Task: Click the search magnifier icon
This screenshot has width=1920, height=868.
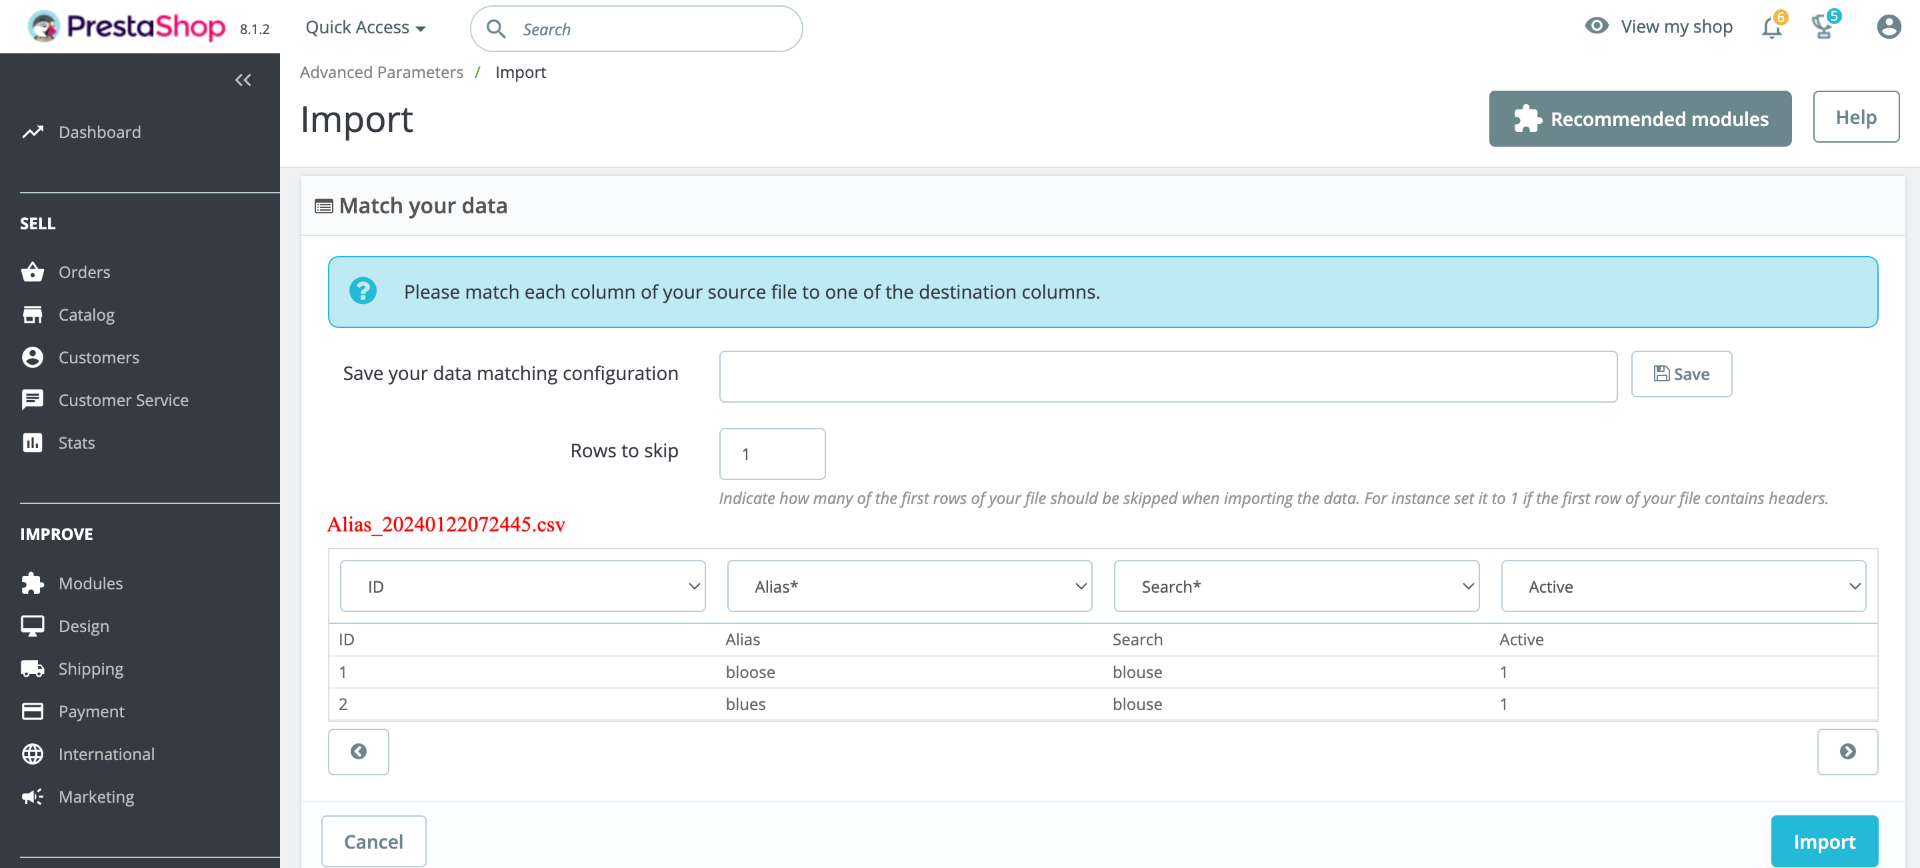Action: [496, 29]
